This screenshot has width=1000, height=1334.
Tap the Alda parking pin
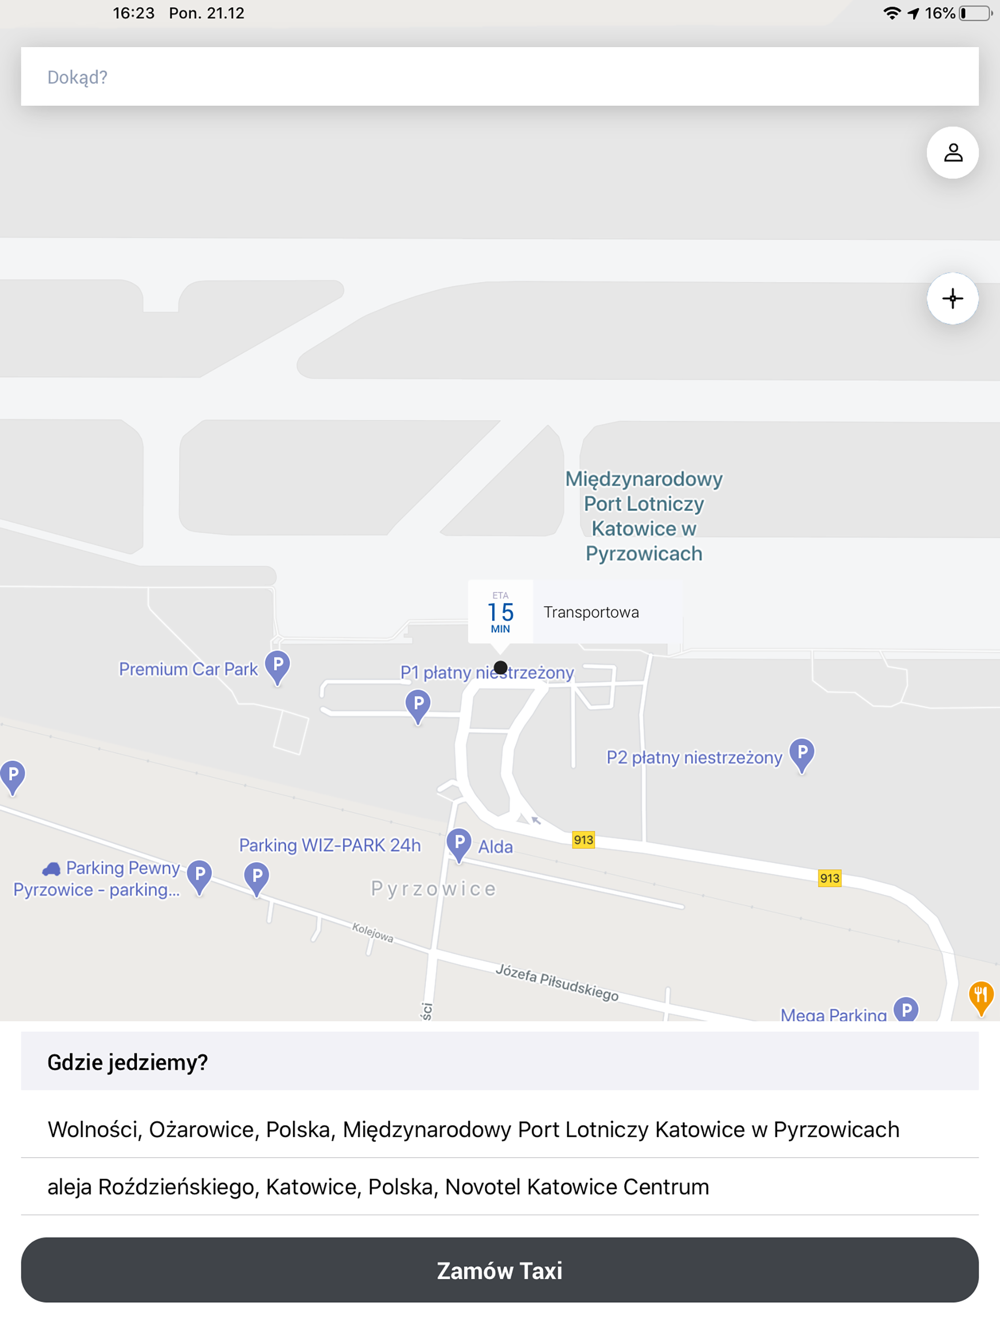[x=459, y=845]
